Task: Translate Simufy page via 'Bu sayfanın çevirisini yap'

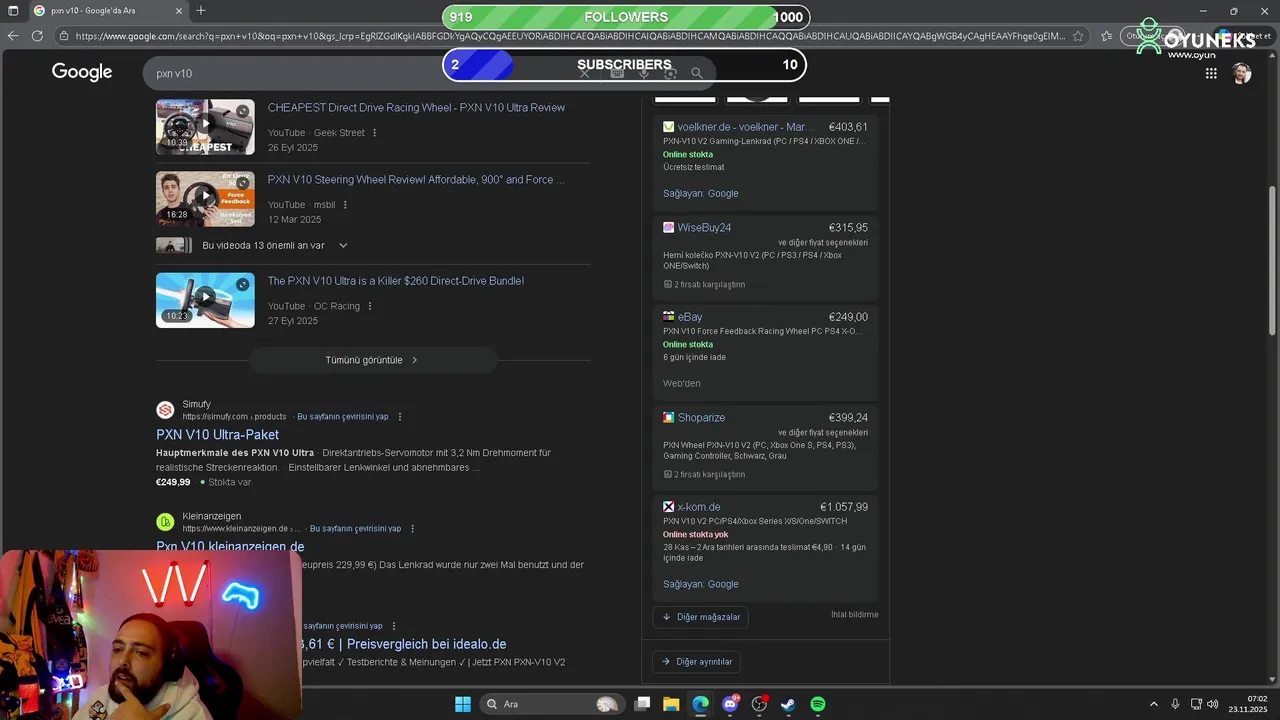Action: tap(343, 417)
